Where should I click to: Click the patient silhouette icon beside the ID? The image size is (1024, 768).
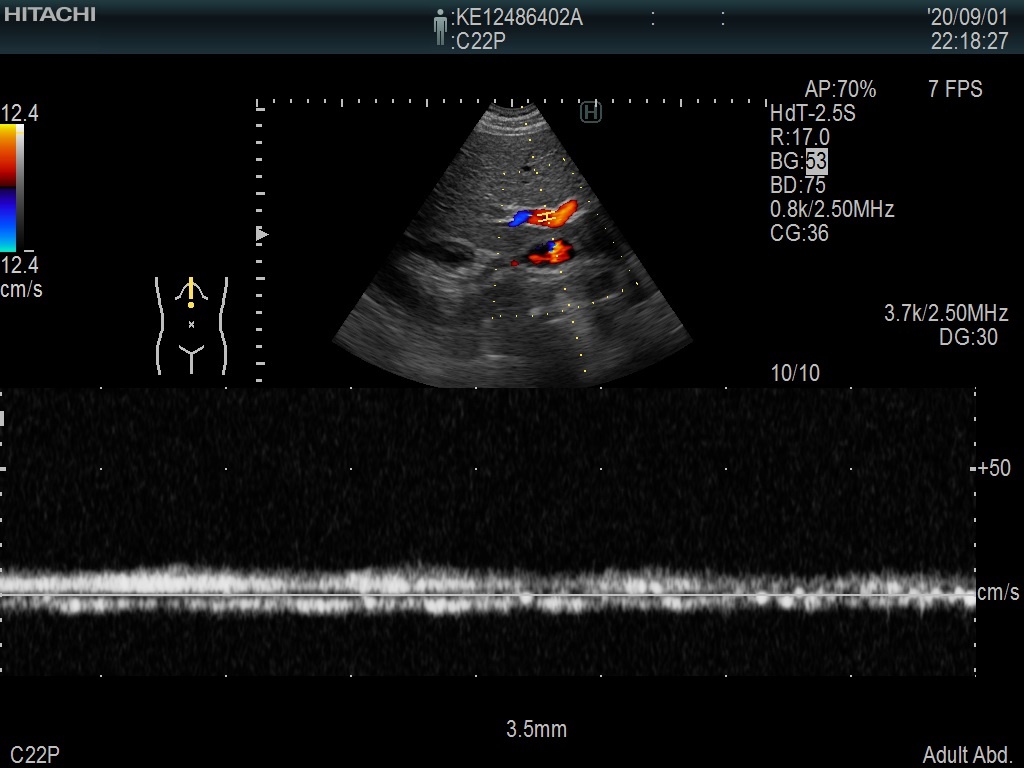pyautogui.click(x=440, y=28)
